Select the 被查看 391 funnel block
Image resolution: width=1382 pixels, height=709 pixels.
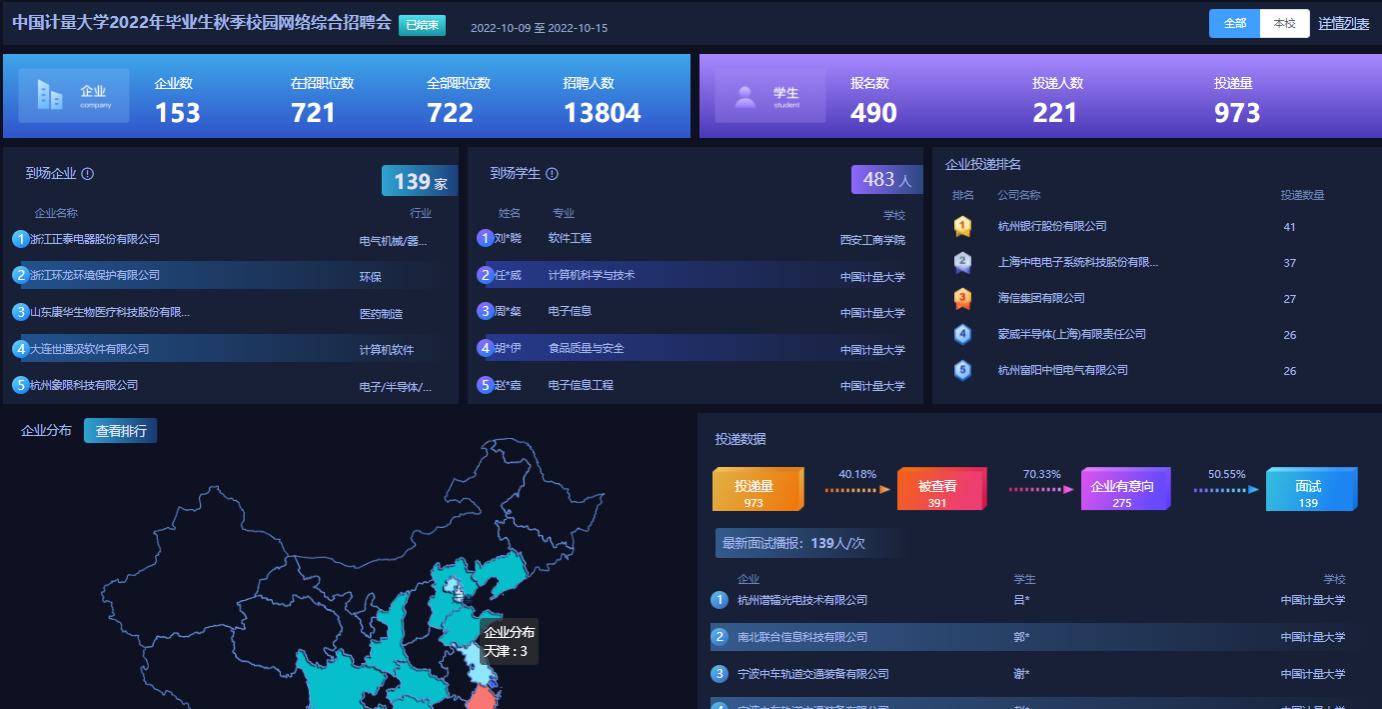coord(938,490)
